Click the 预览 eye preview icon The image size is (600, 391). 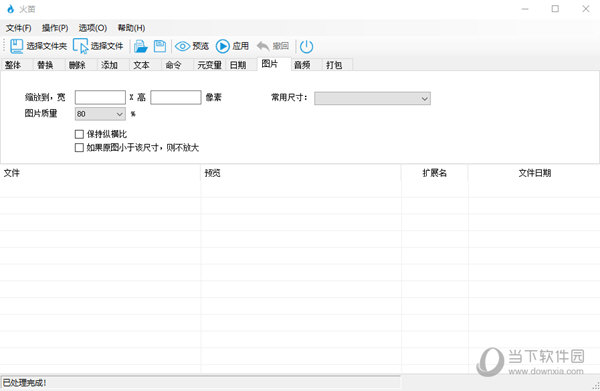(x=183, y=46)
